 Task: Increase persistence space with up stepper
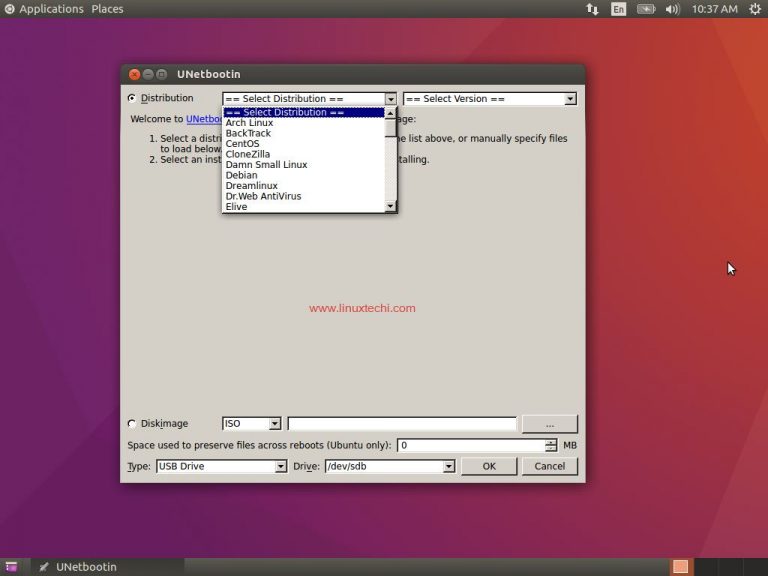[x=551, y=442]
